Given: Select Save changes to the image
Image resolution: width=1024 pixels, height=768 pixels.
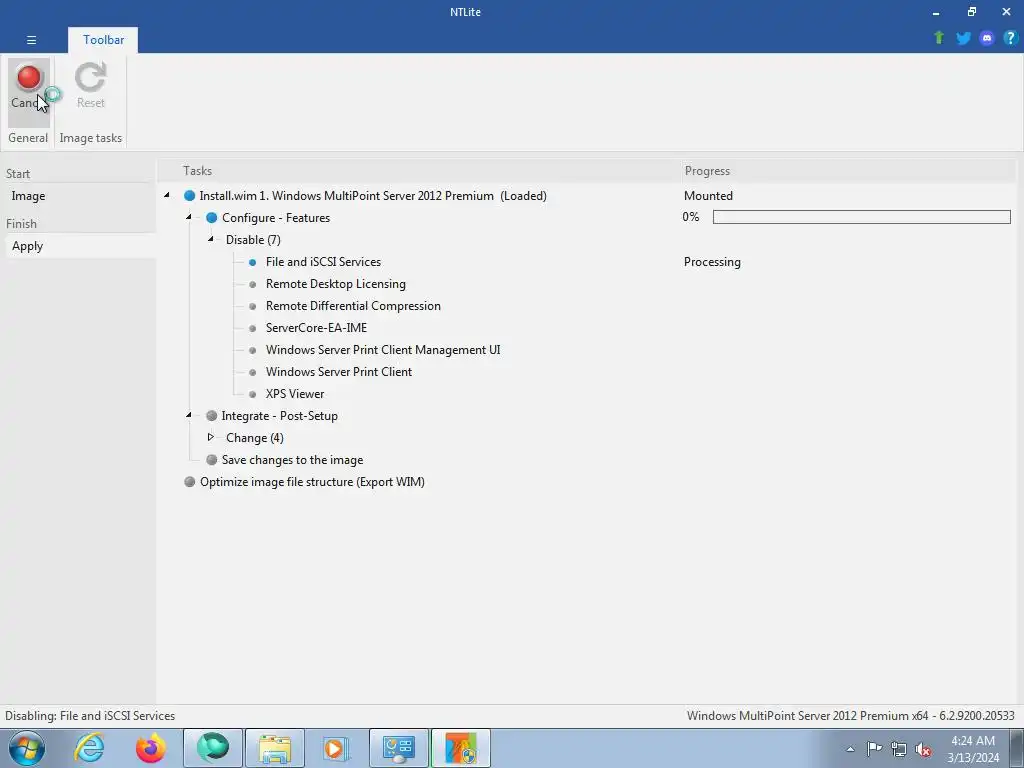Looking at the screenshot, I should (x=292, y=460).
